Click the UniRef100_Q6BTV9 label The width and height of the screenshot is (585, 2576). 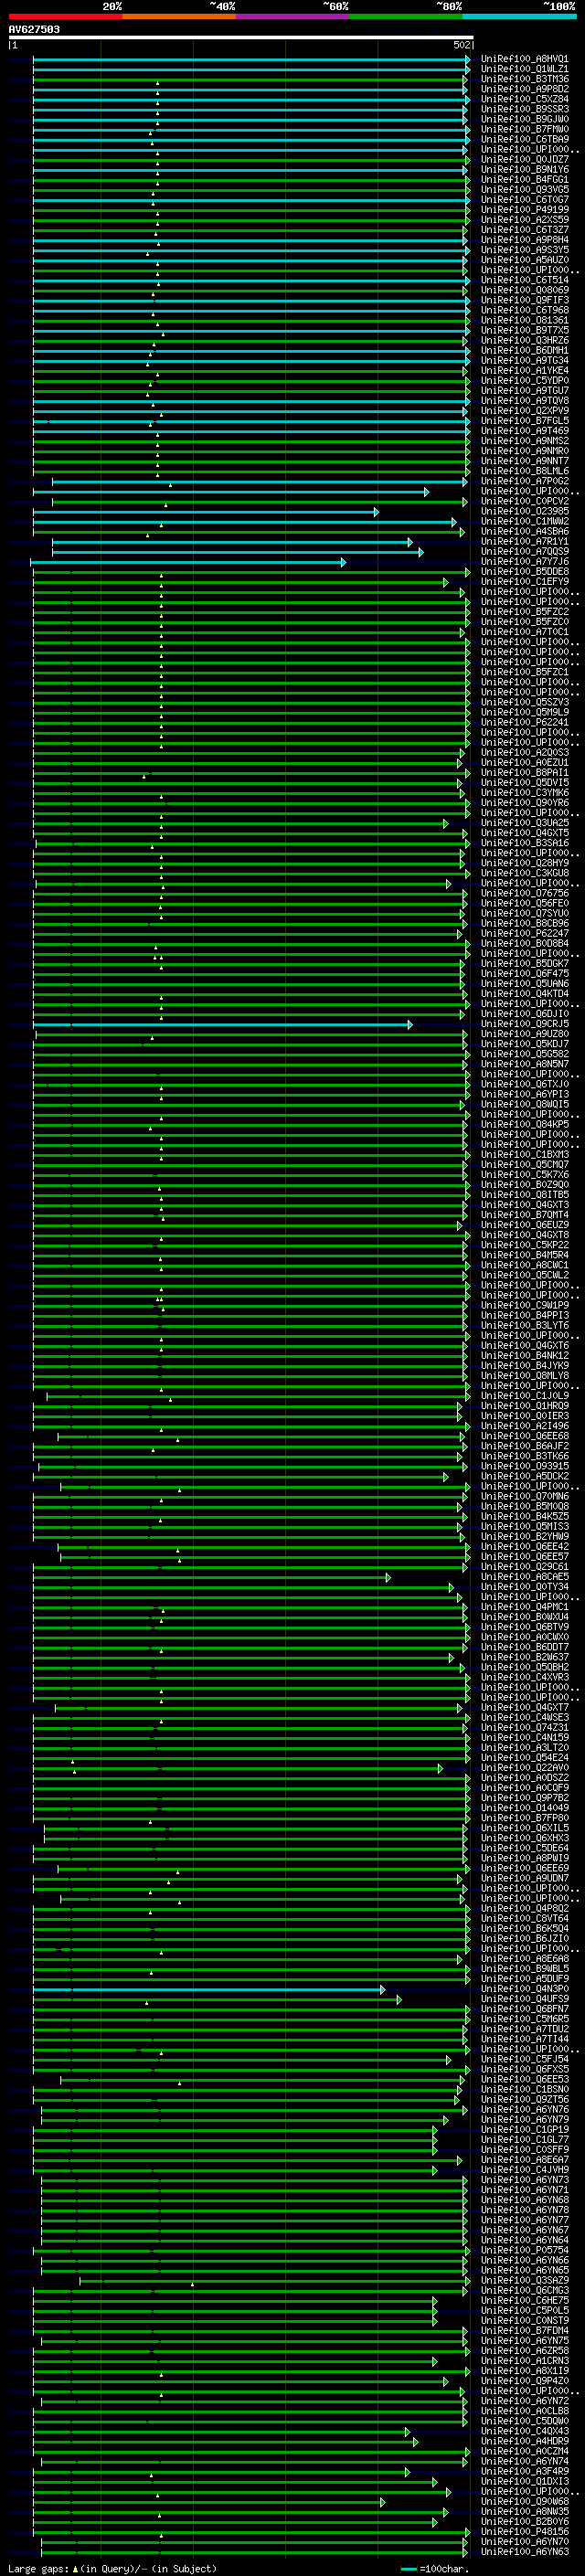click(525, 1627)
